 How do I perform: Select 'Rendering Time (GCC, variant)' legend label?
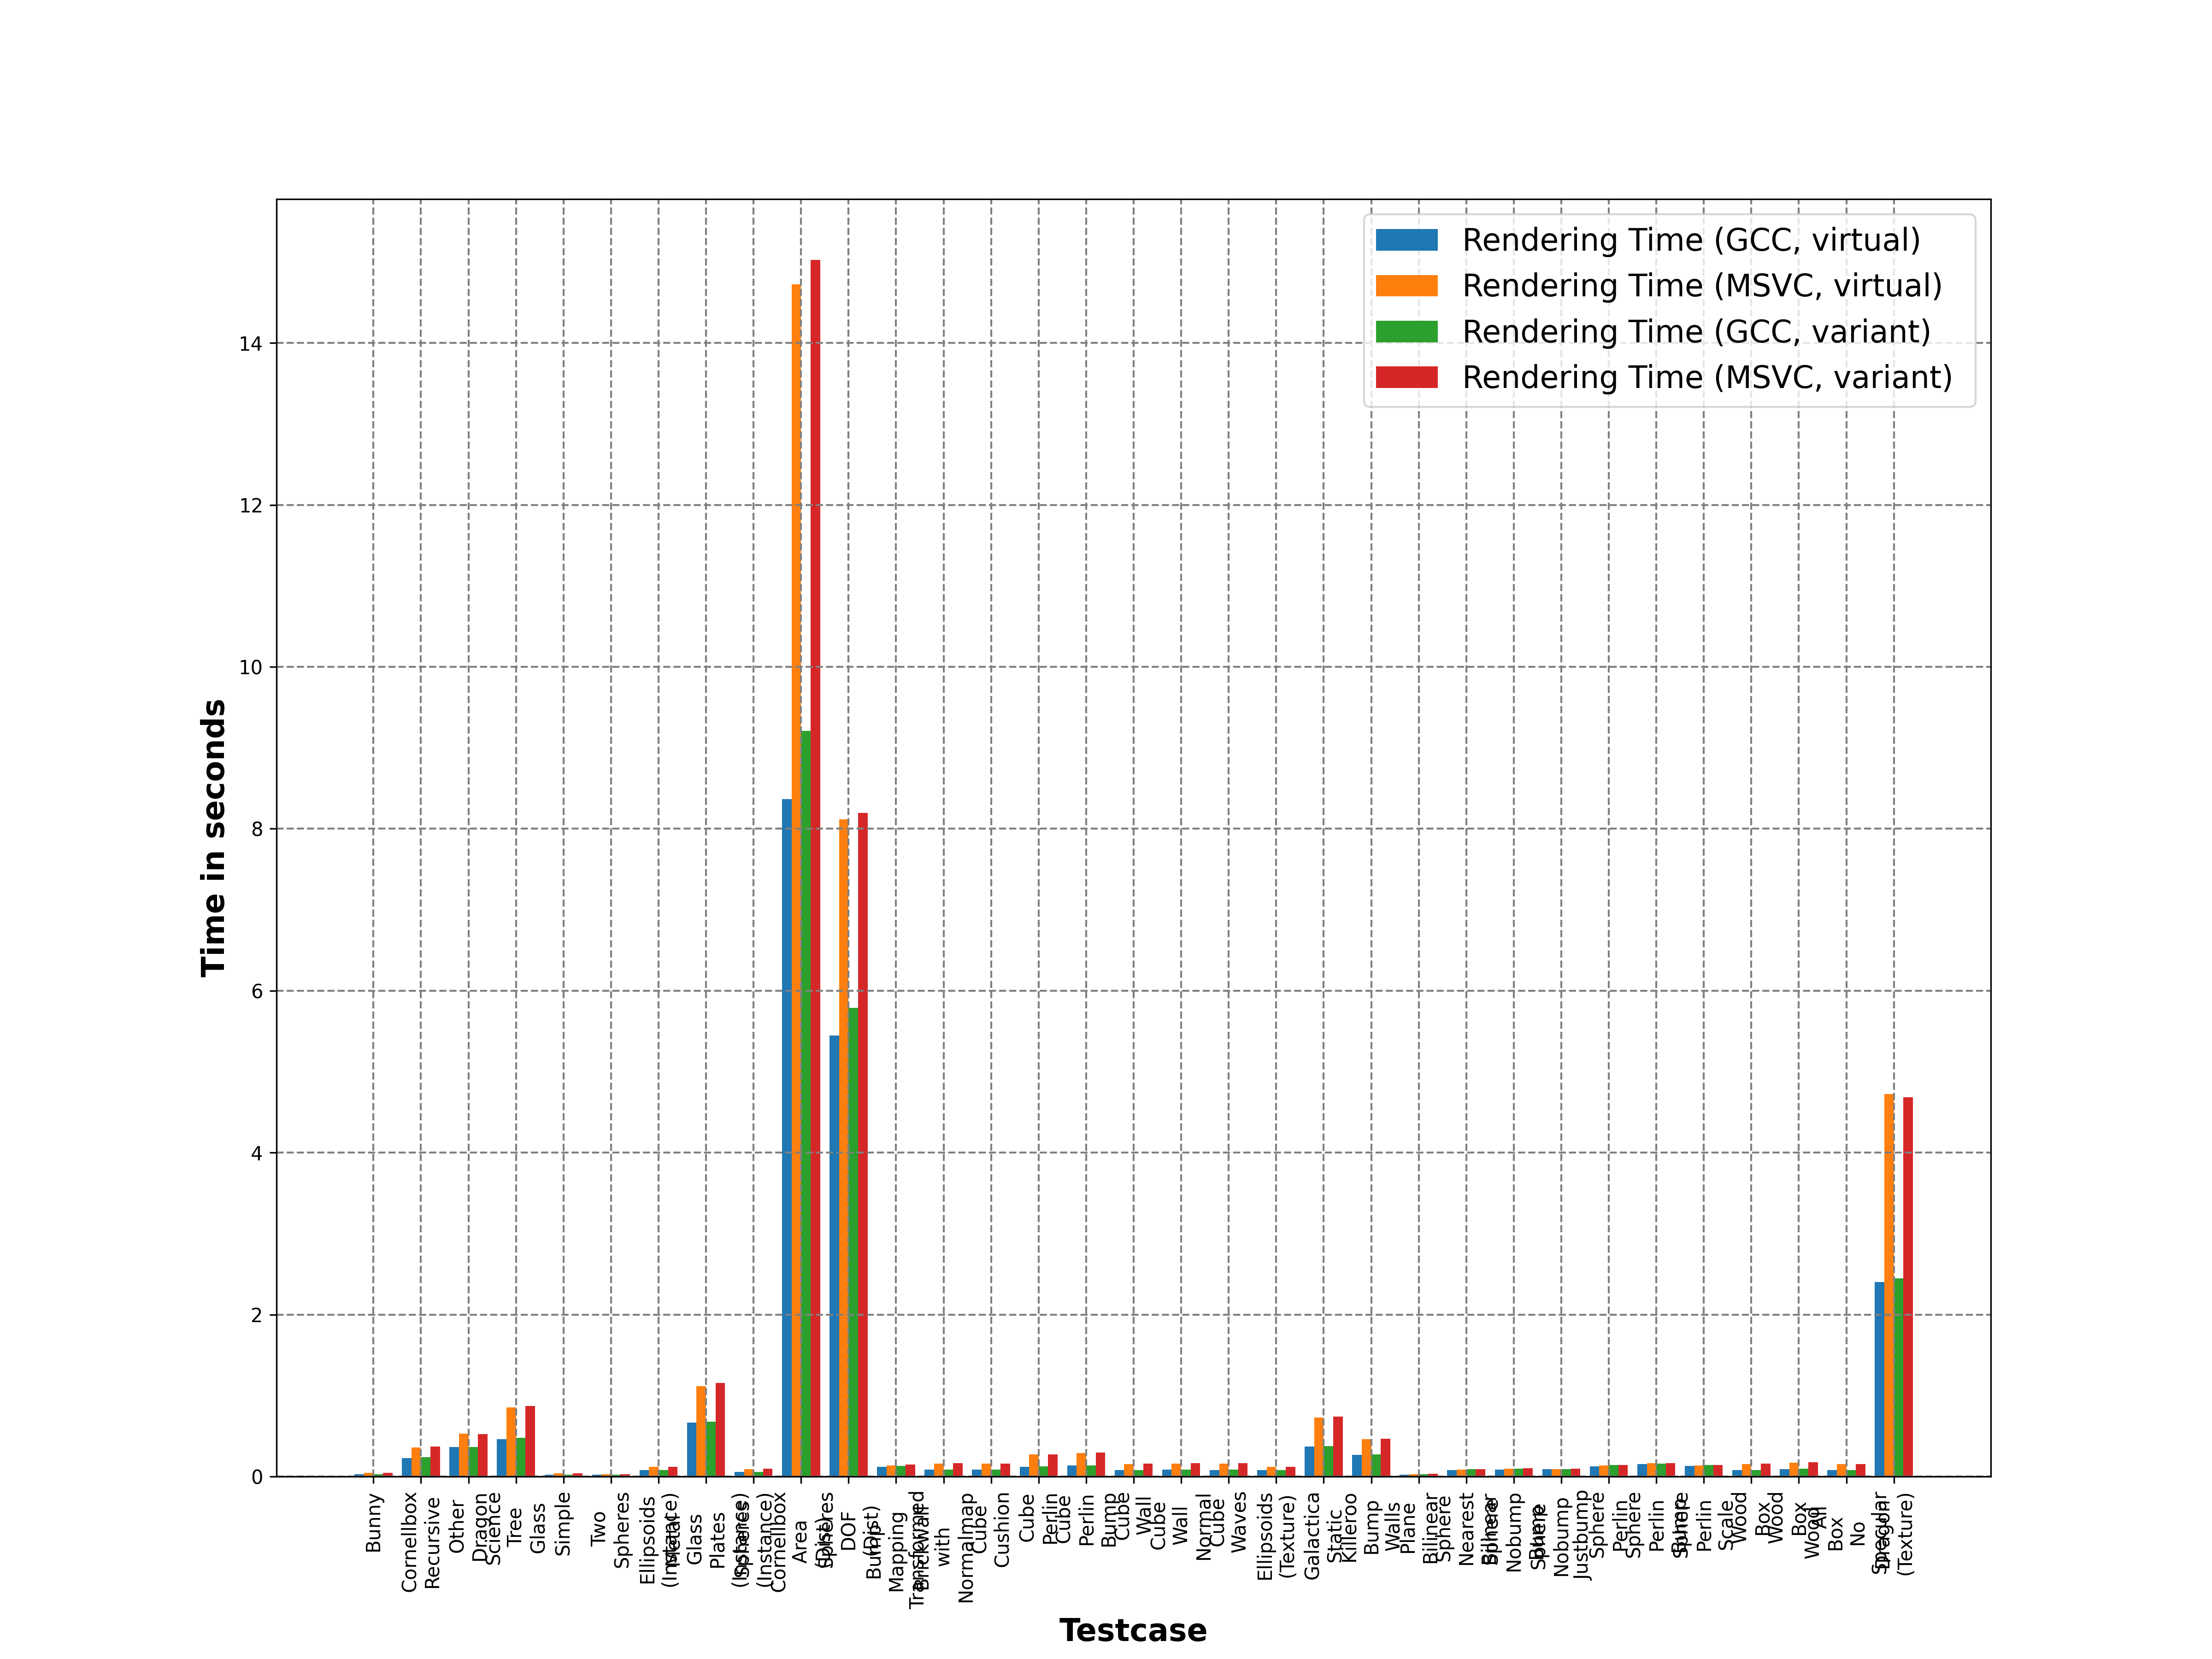tap(1696, 332)
